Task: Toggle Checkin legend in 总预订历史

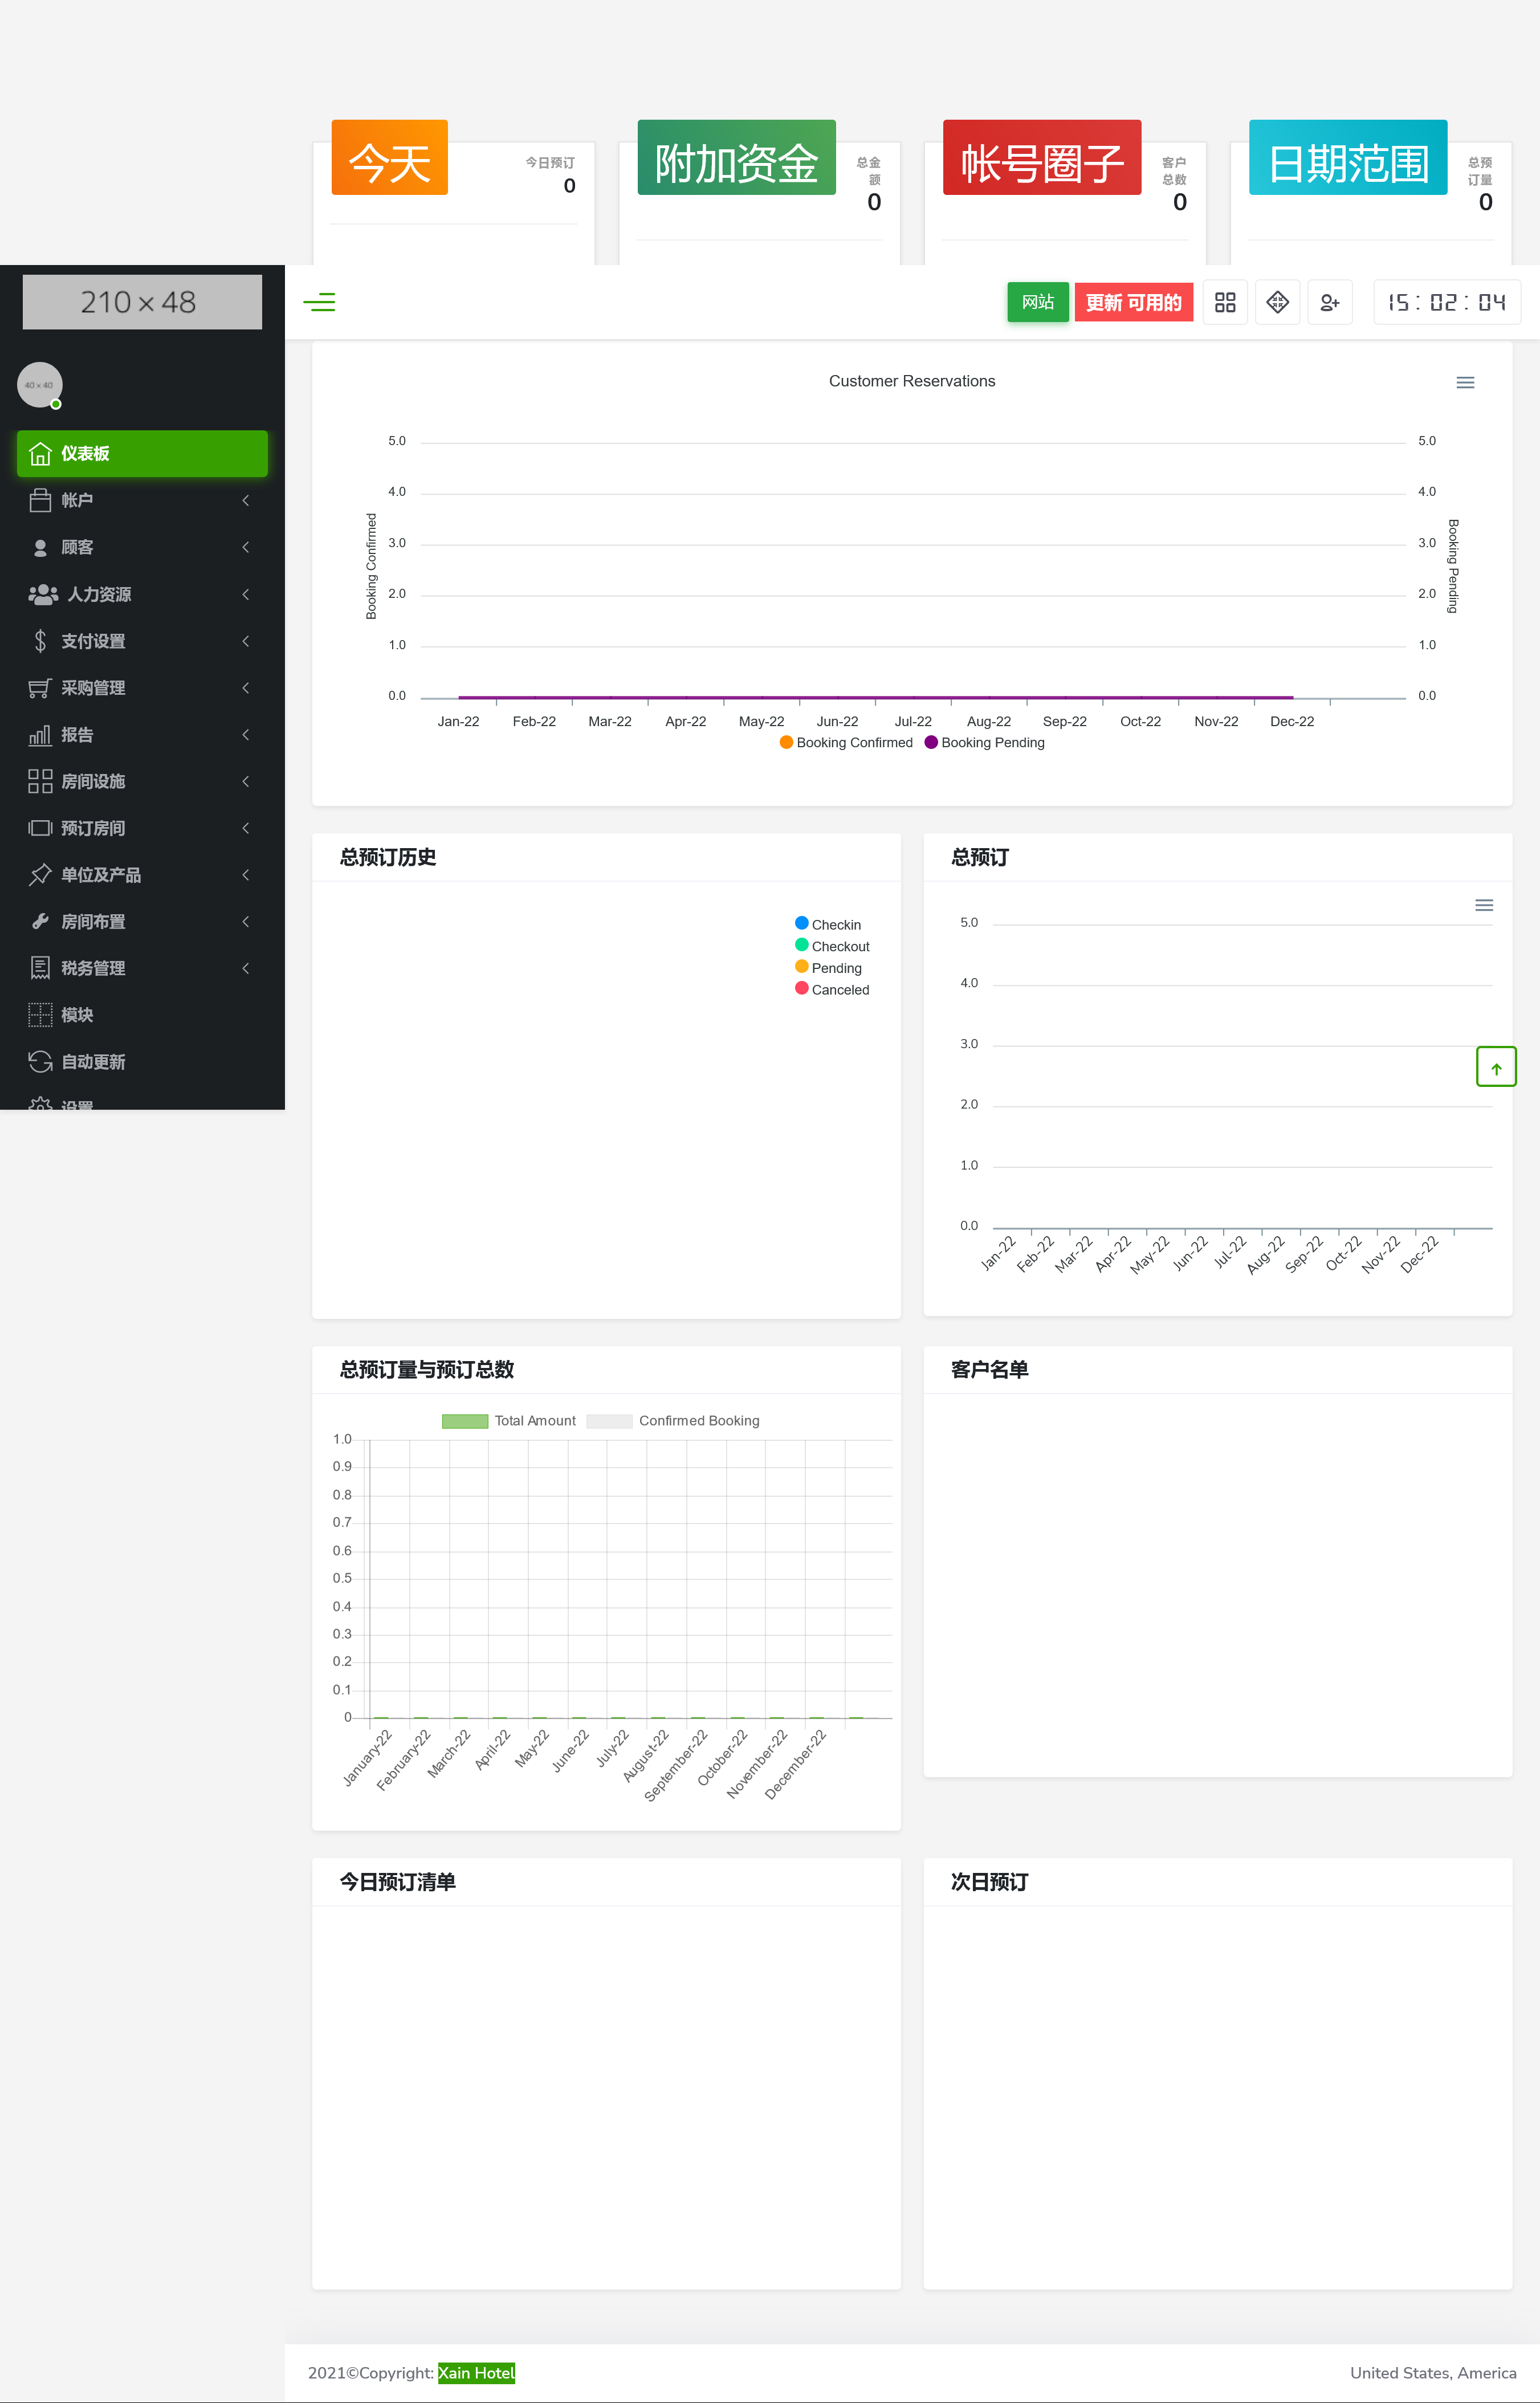Action: (828, 924)
